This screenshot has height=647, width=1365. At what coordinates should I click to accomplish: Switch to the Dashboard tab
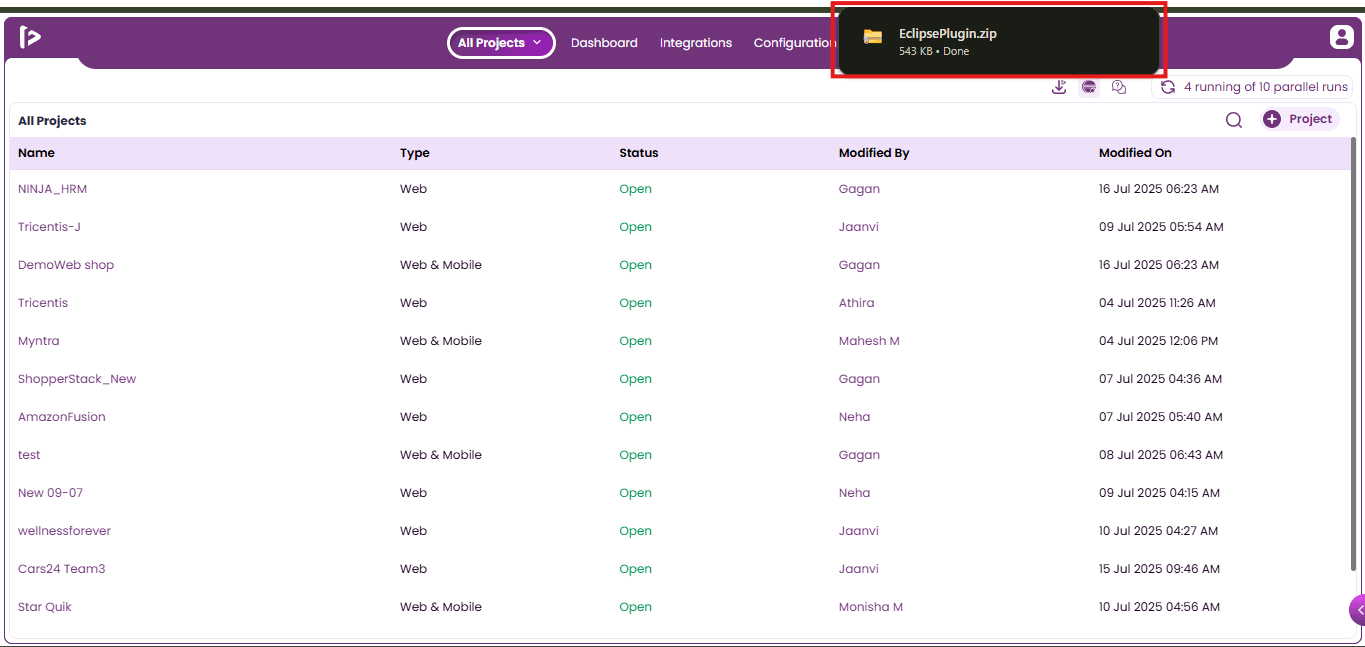[604, 43]
